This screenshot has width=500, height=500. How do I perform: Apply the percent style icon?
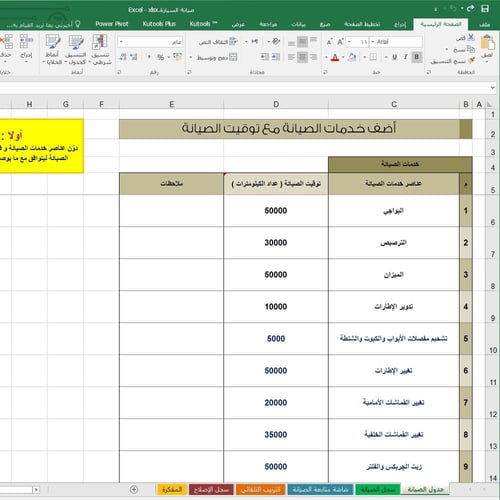pos(161,57)
